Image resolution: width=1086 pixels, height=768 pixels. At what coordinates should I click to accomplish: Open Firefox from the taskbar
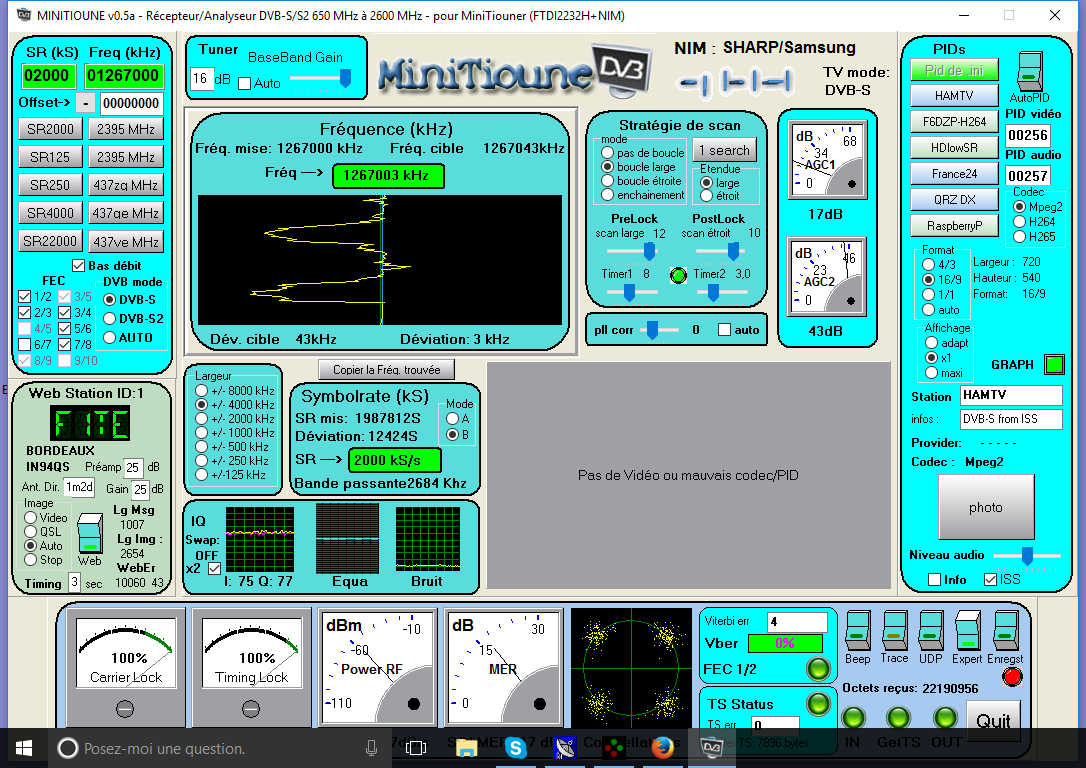(x=661, y=748)
